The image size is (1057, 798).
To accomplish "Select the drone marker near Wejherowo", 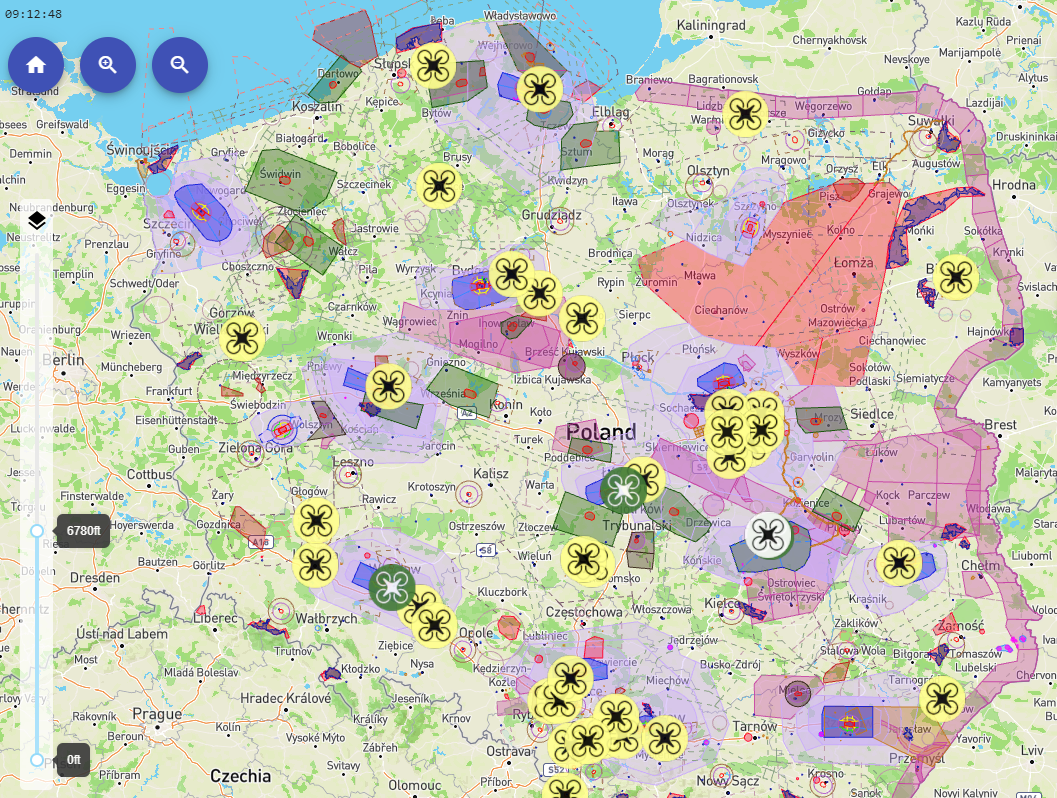I will point(540,88).
